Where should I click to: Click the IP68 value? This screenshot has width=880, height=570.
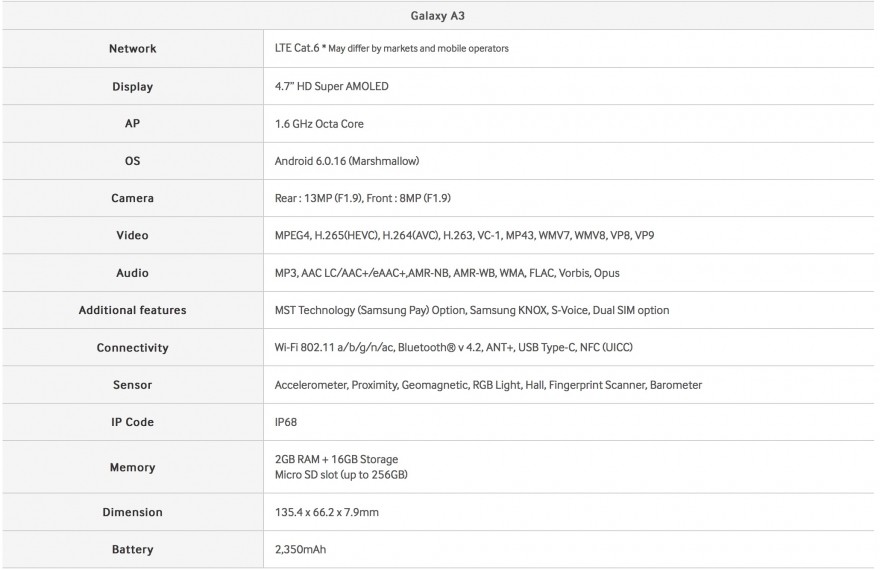(x=286, y=422)
